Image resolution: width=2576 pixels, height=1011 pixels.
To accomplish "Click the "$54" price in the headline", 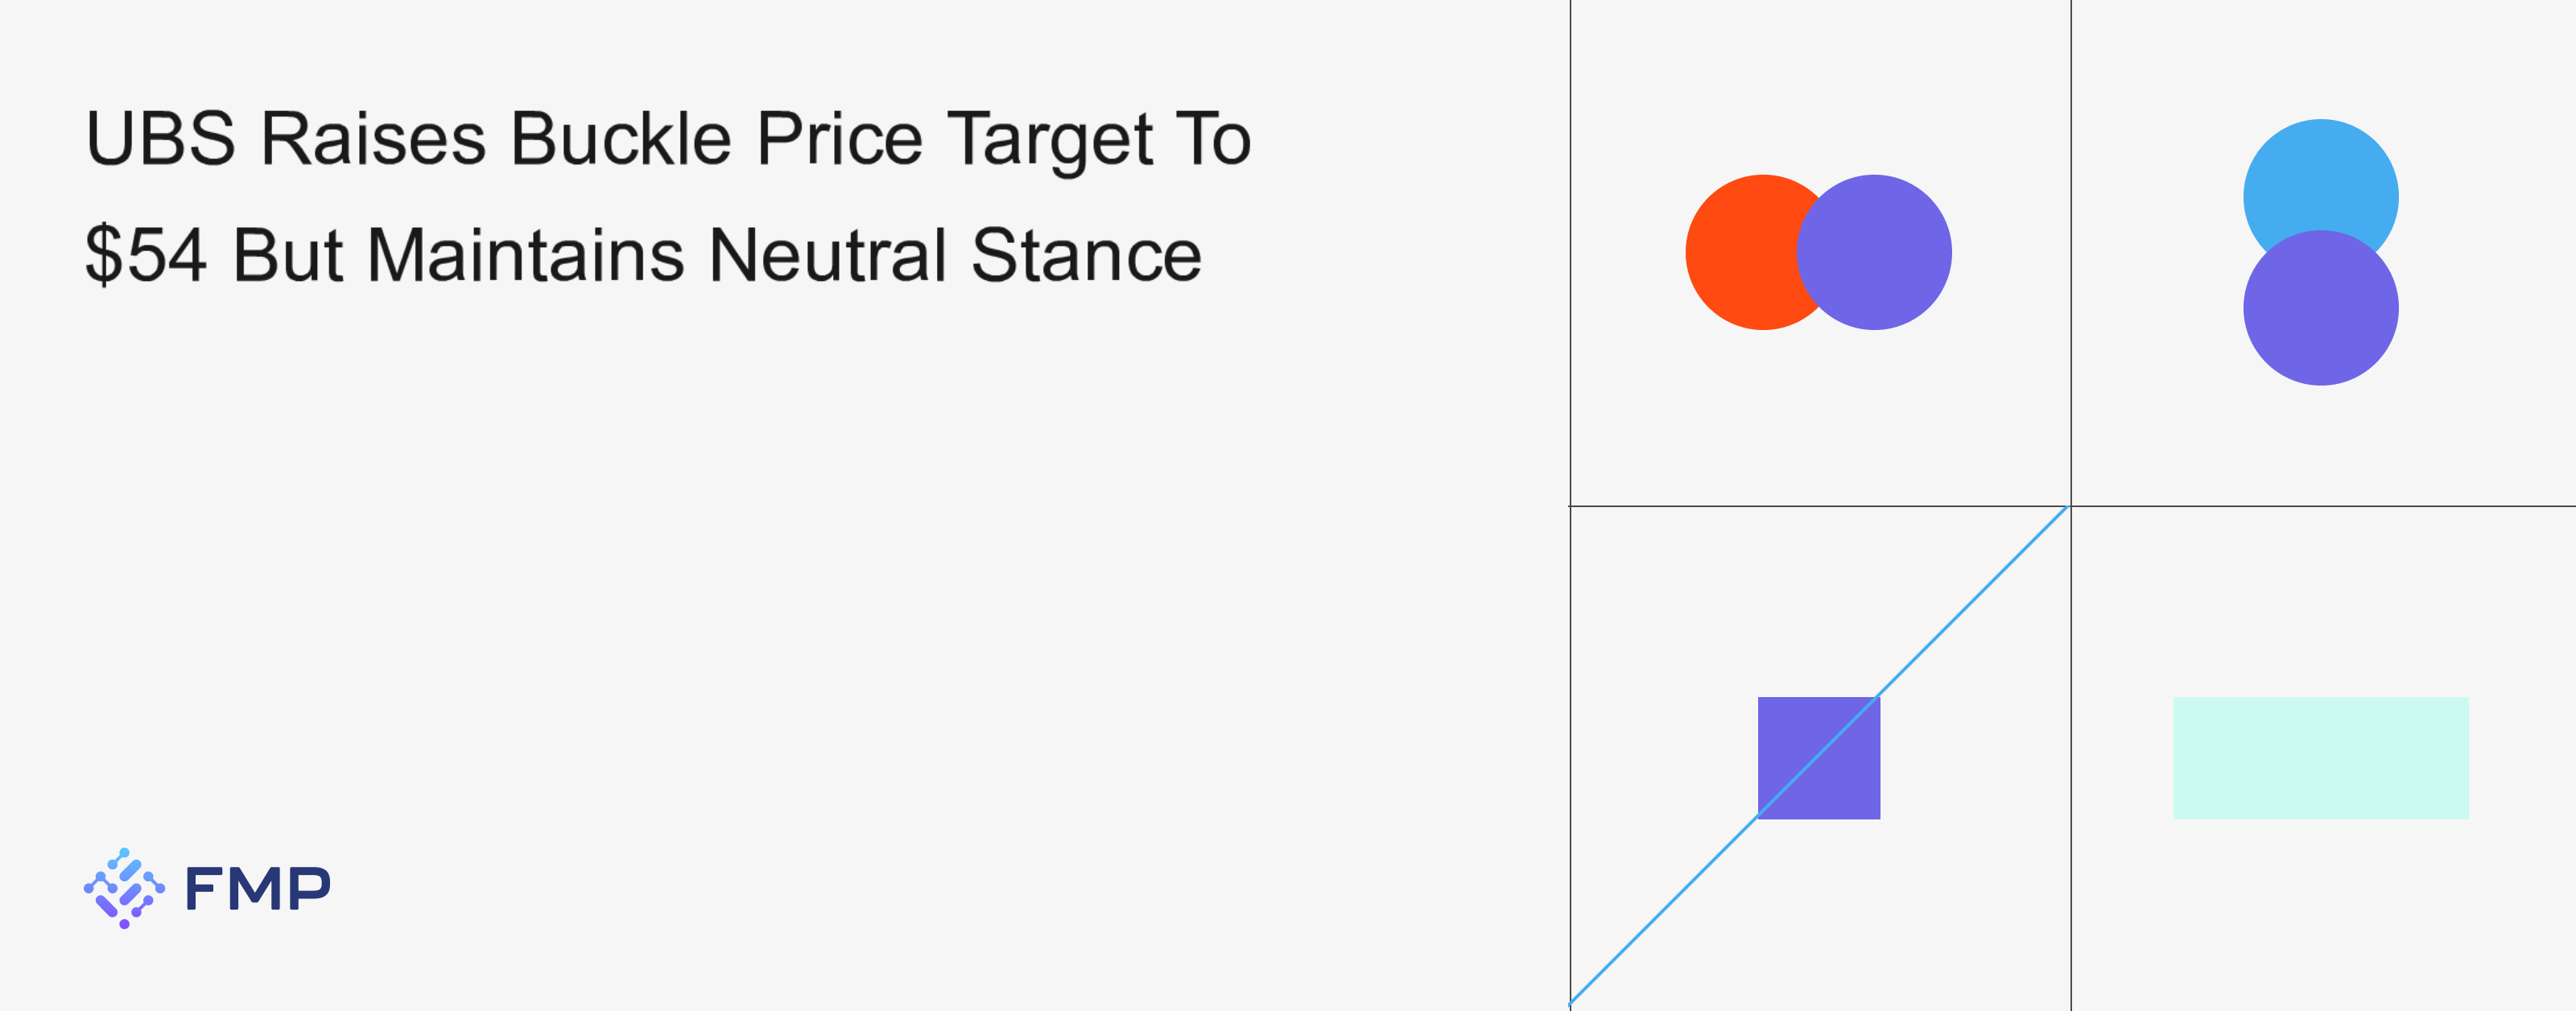I will [145, 255].
